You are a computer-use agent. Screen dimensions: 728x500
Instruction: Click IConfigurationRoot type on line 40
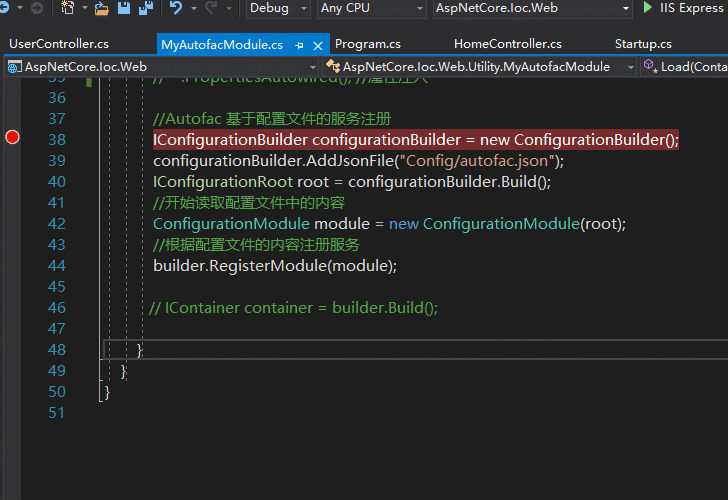click(223, 182)
